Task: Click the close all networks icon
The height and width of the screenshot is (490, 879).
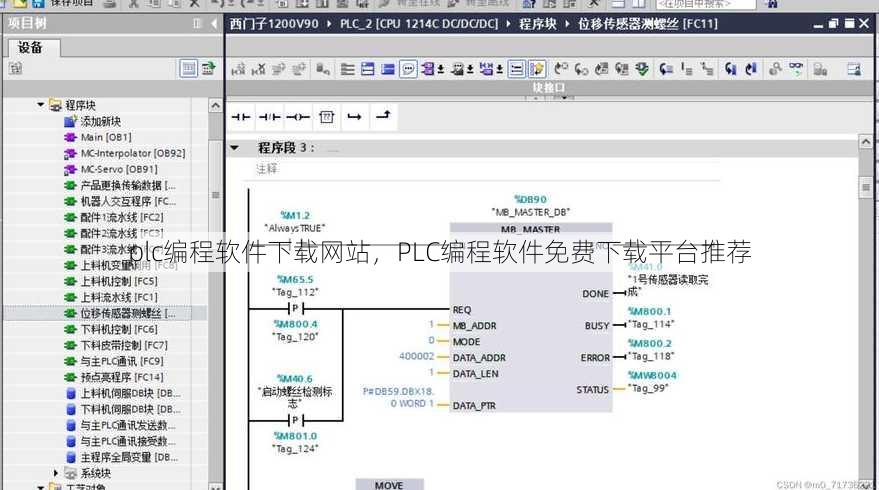Action: pyautogui.click(x=388, y=70)
